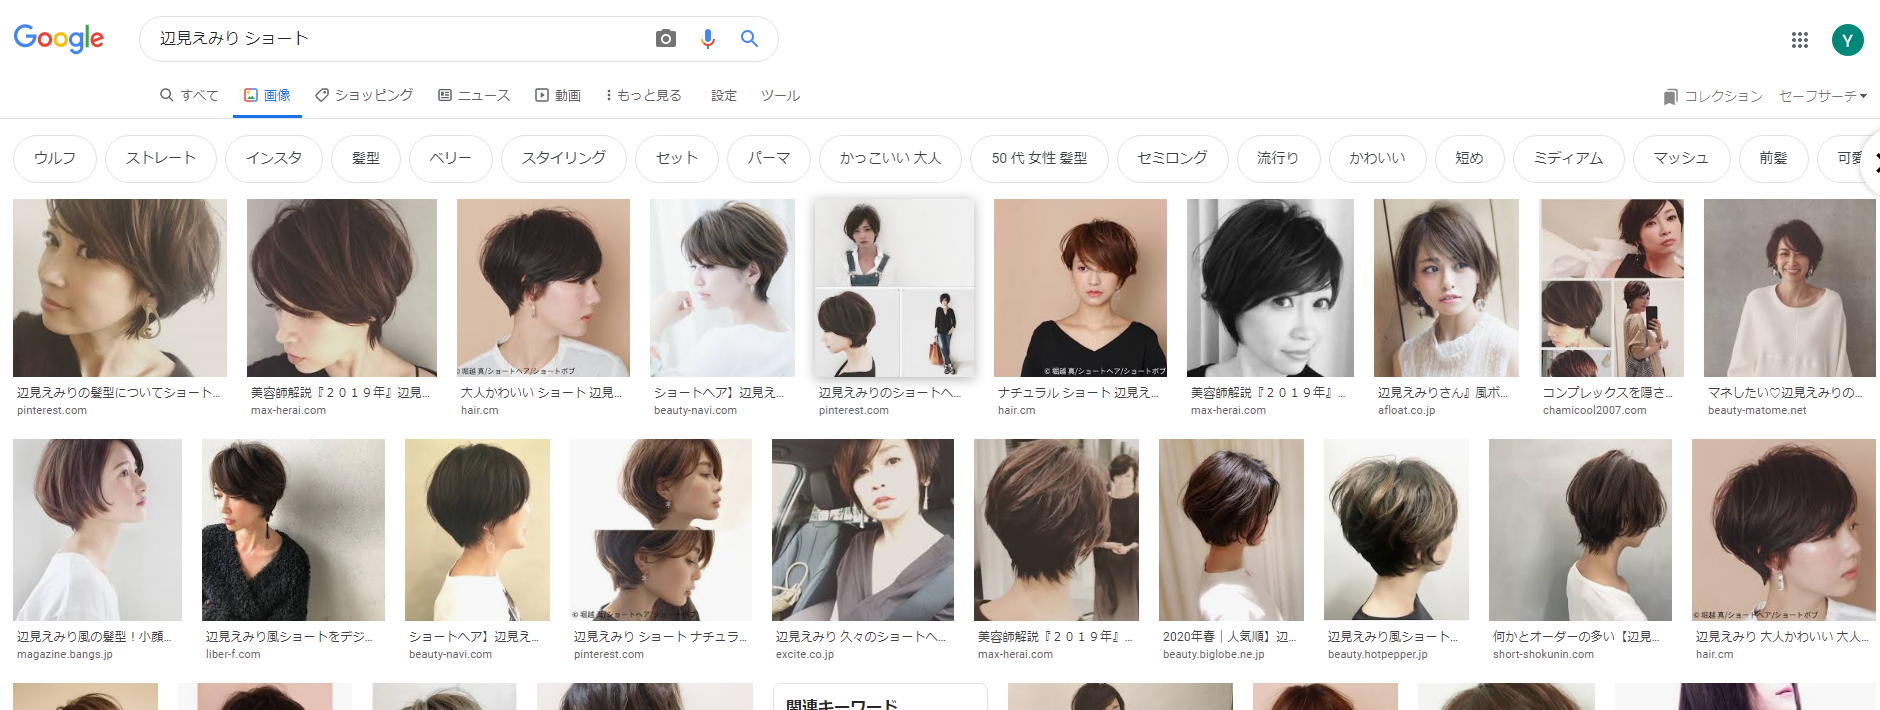Filter by ミディアム chip

pos(1569,159)
